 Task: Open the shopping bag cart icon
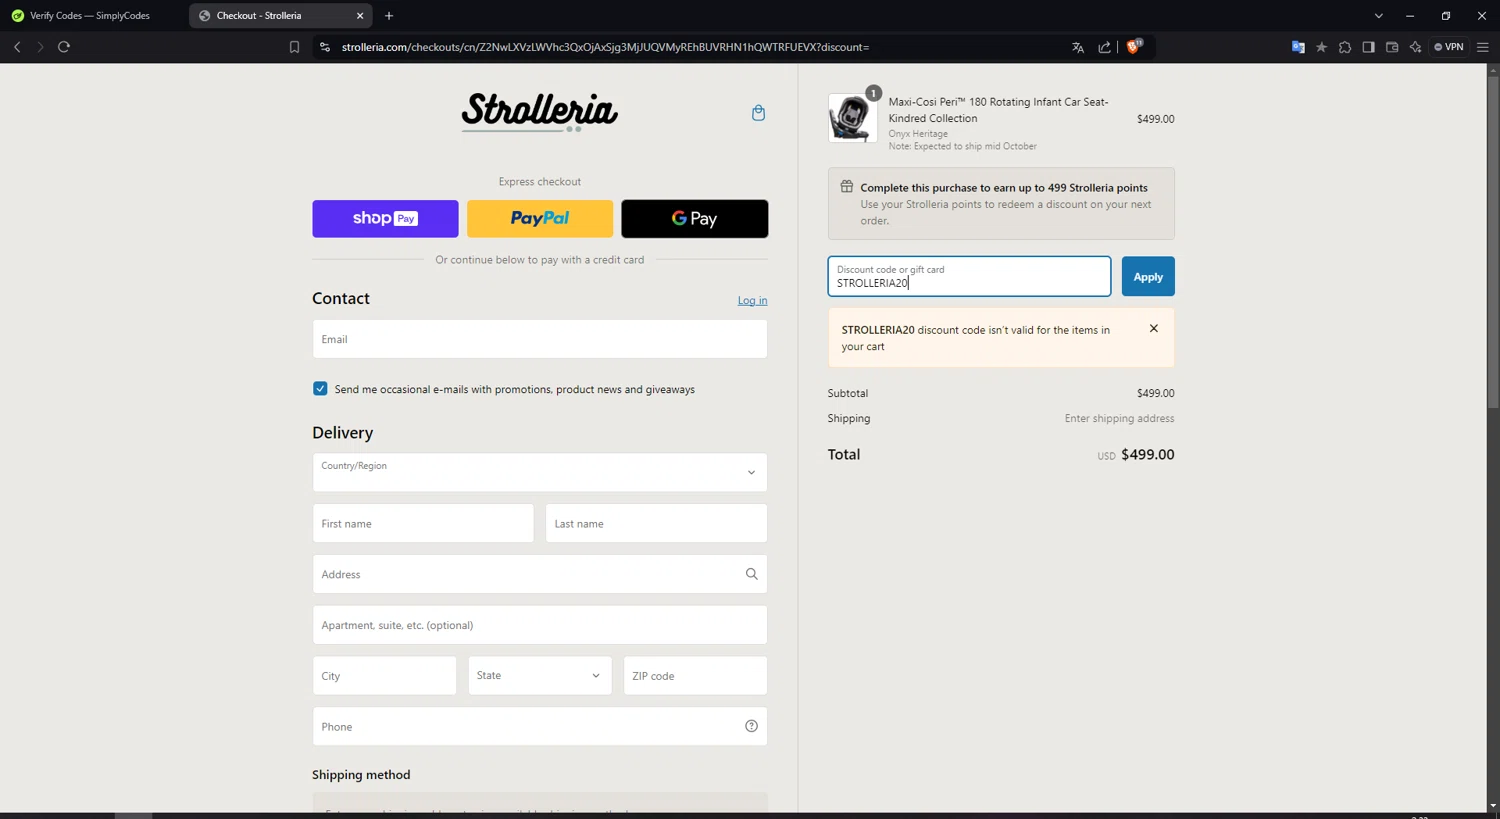(x=758, y=113)
